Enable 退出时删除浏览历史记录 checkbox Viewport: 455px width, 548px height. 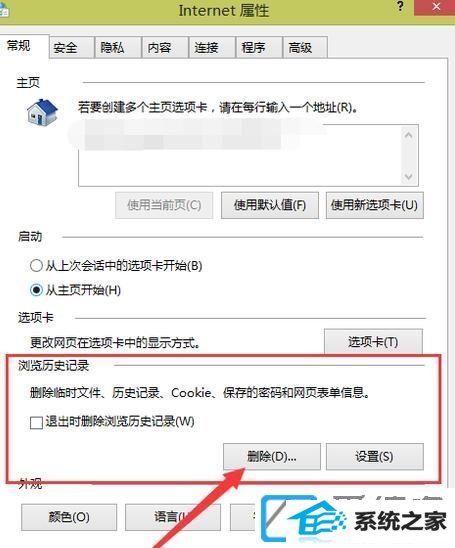pos(36,422)
